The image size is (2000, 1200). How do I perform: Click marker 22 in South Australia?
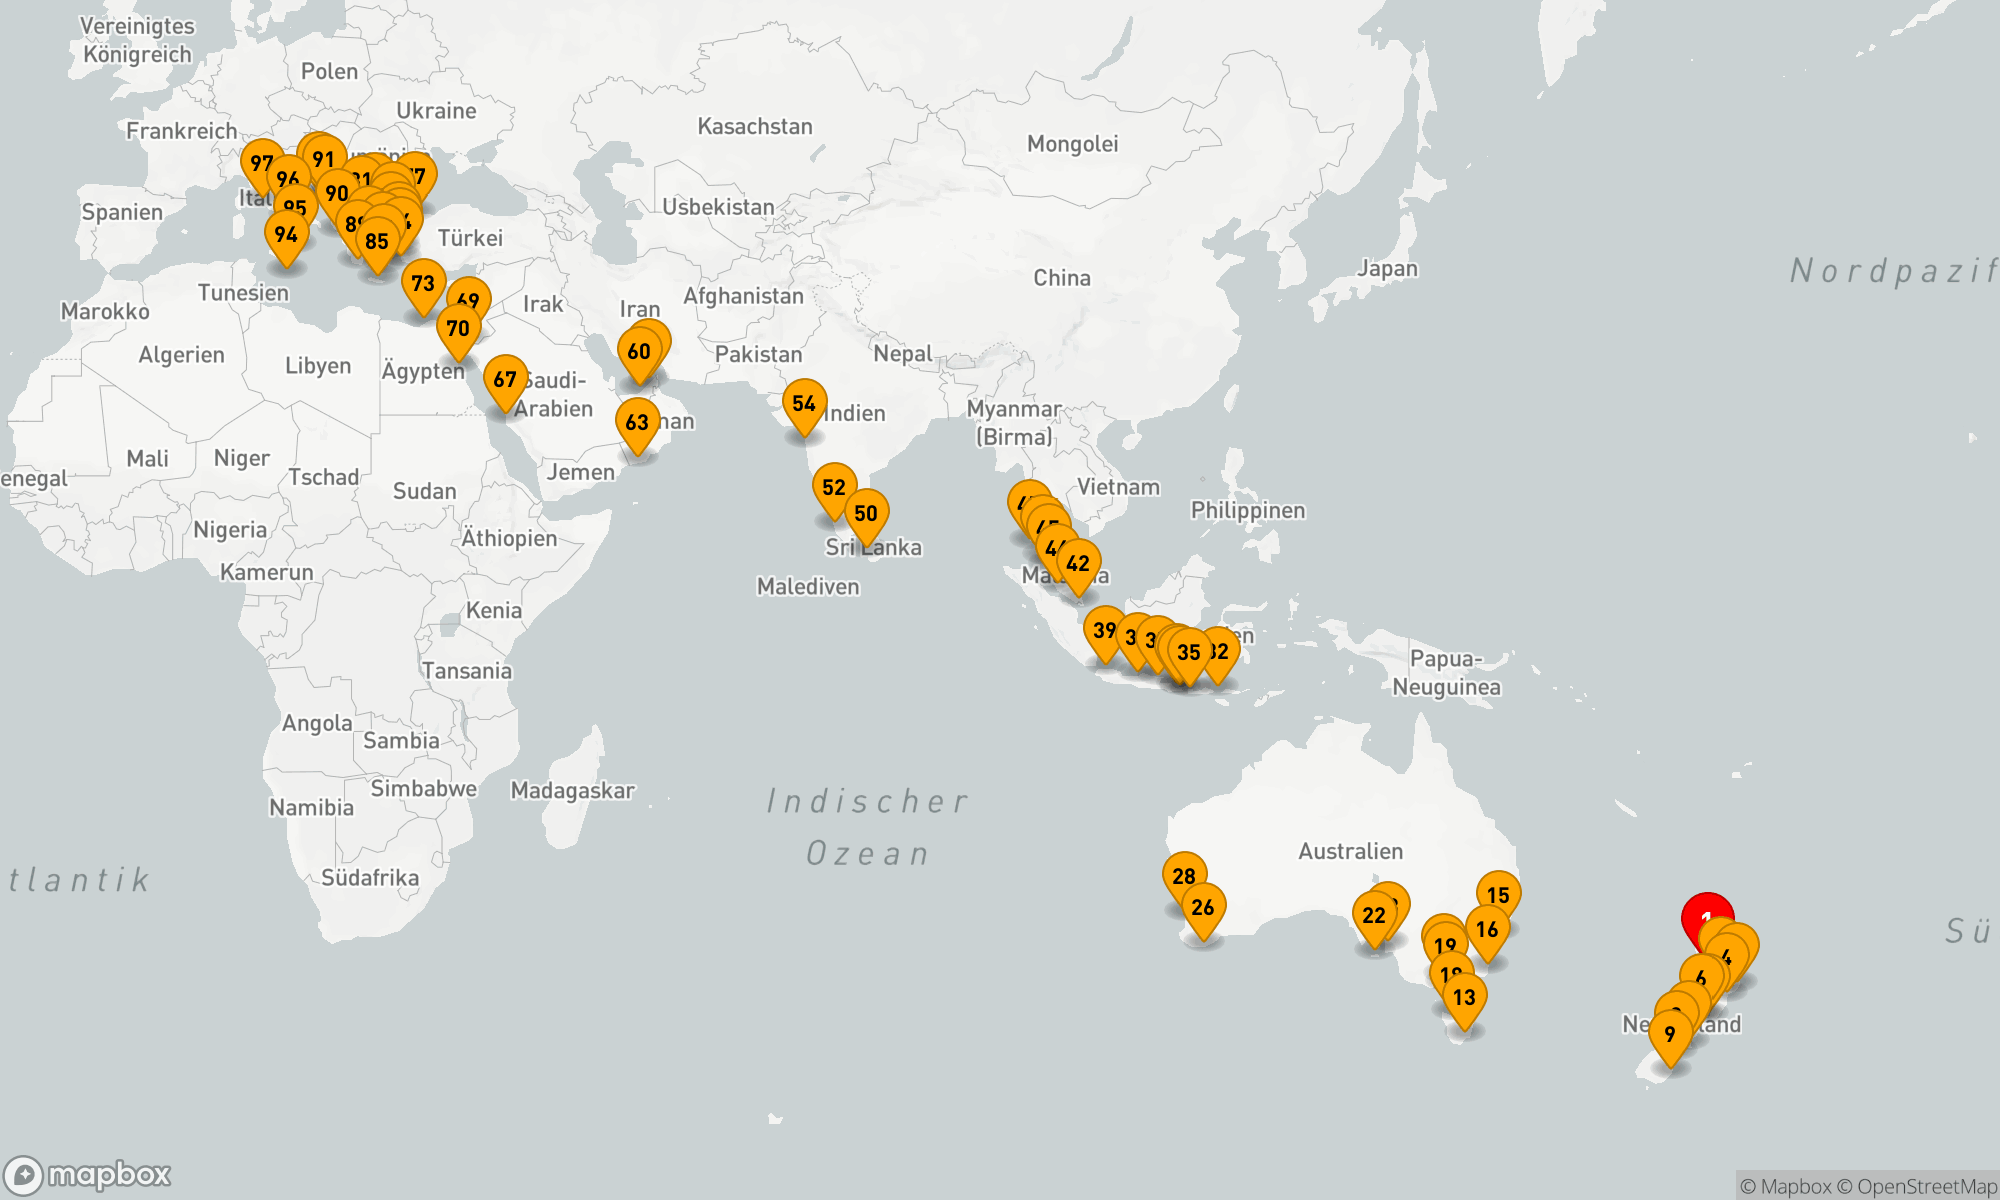click(x=1373, y=916)
